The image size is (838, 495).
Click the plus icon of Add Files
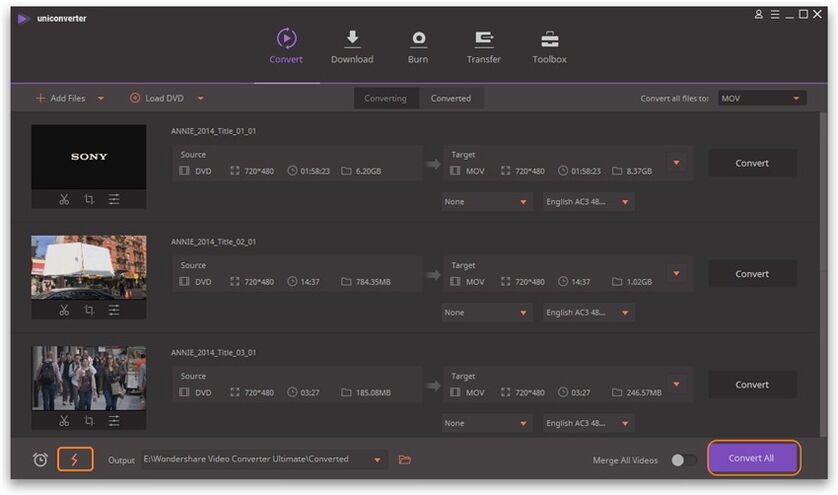pos(40,98)
